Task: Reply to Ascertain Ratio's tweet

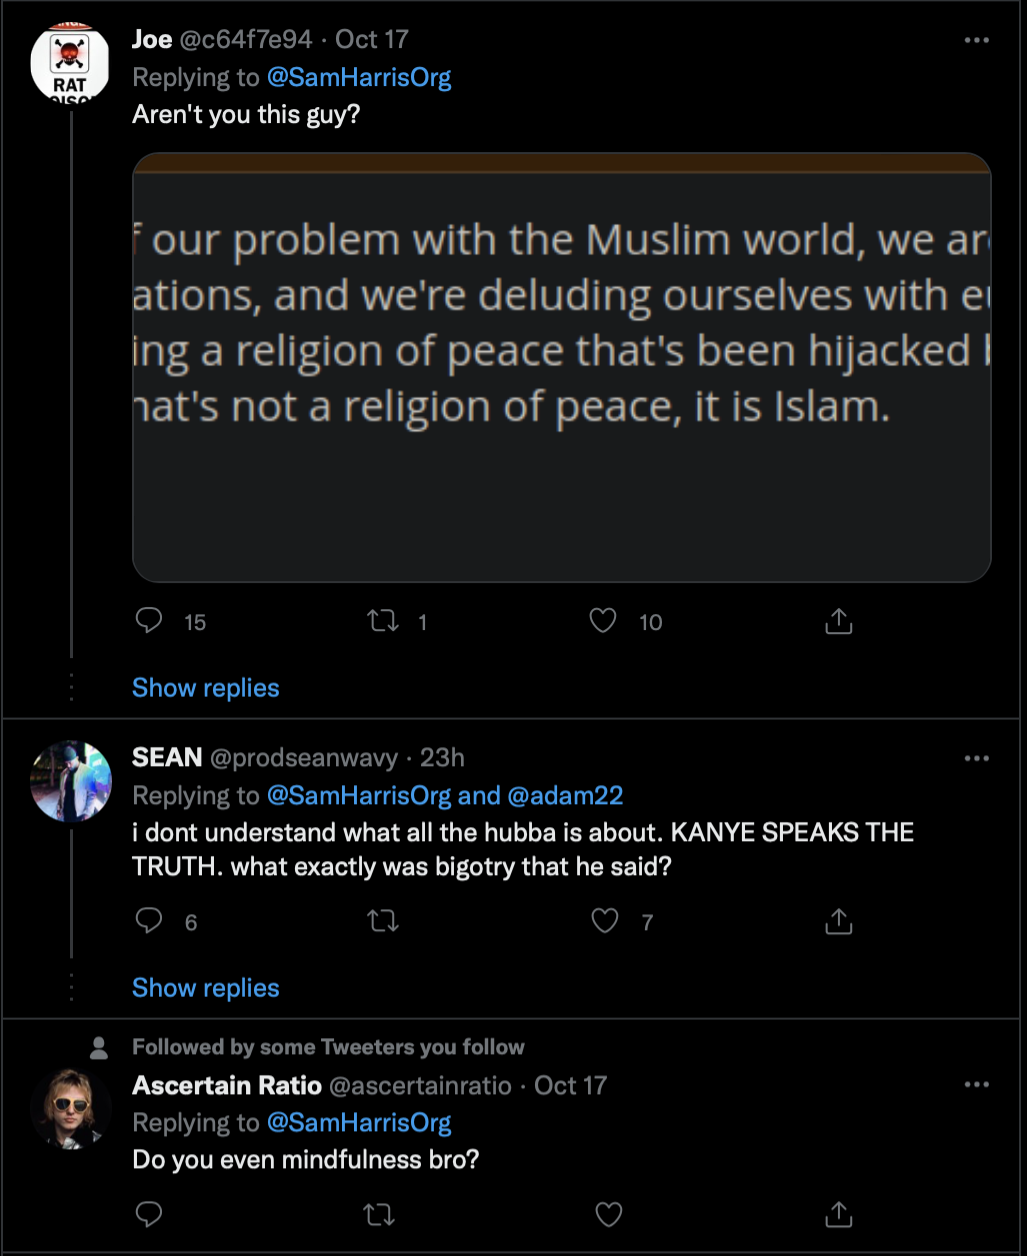Action: pyautogui.click(x=149, y=1214)
